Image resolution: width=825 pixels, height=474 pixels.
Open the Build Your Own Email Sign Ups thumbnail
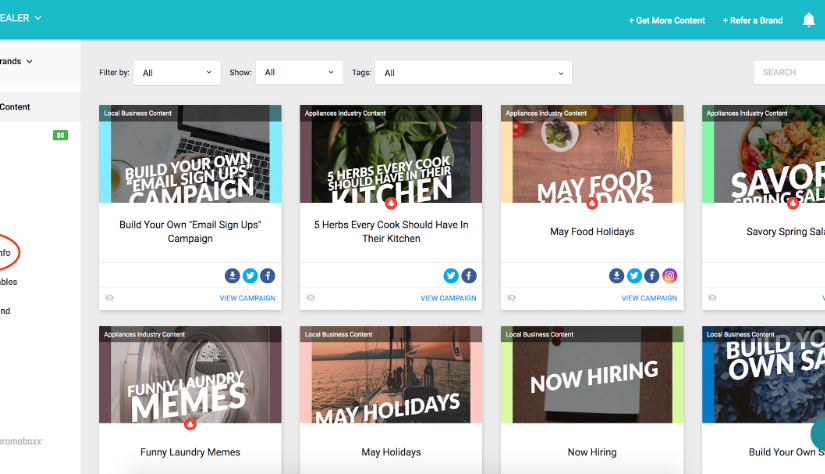[190, 154]
